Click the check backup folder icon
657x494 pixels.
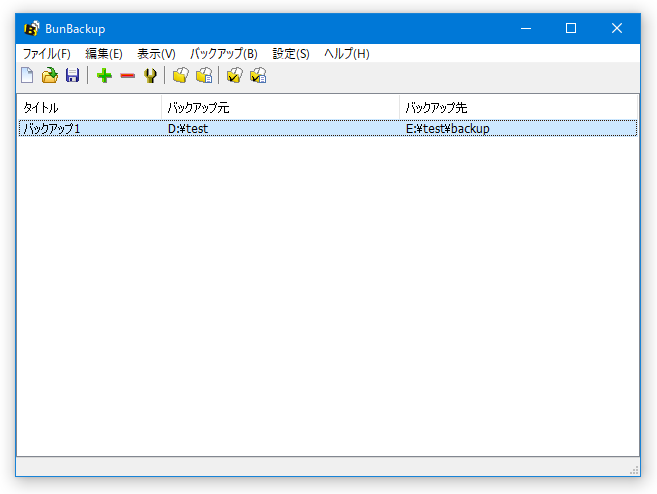[234, 75]
